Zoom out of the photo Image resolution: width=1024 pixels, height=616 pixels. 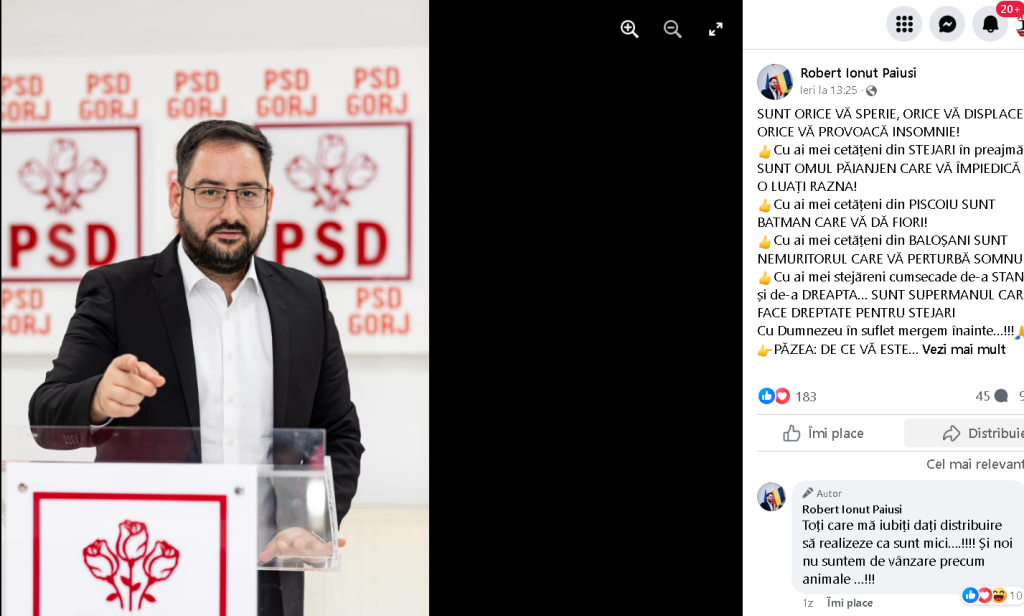pos(672,29)
